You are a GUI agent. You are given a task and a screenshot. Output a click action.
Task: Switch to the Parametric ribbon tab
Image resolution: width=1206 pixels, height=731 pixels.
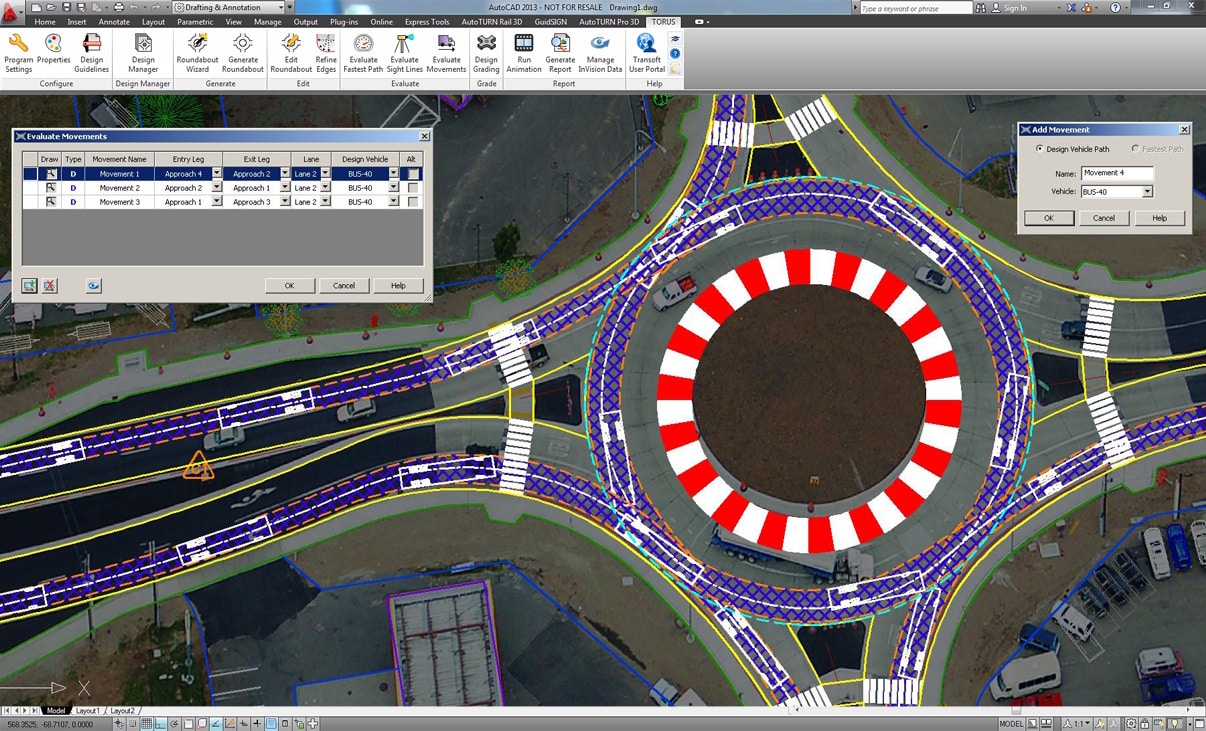195,22
